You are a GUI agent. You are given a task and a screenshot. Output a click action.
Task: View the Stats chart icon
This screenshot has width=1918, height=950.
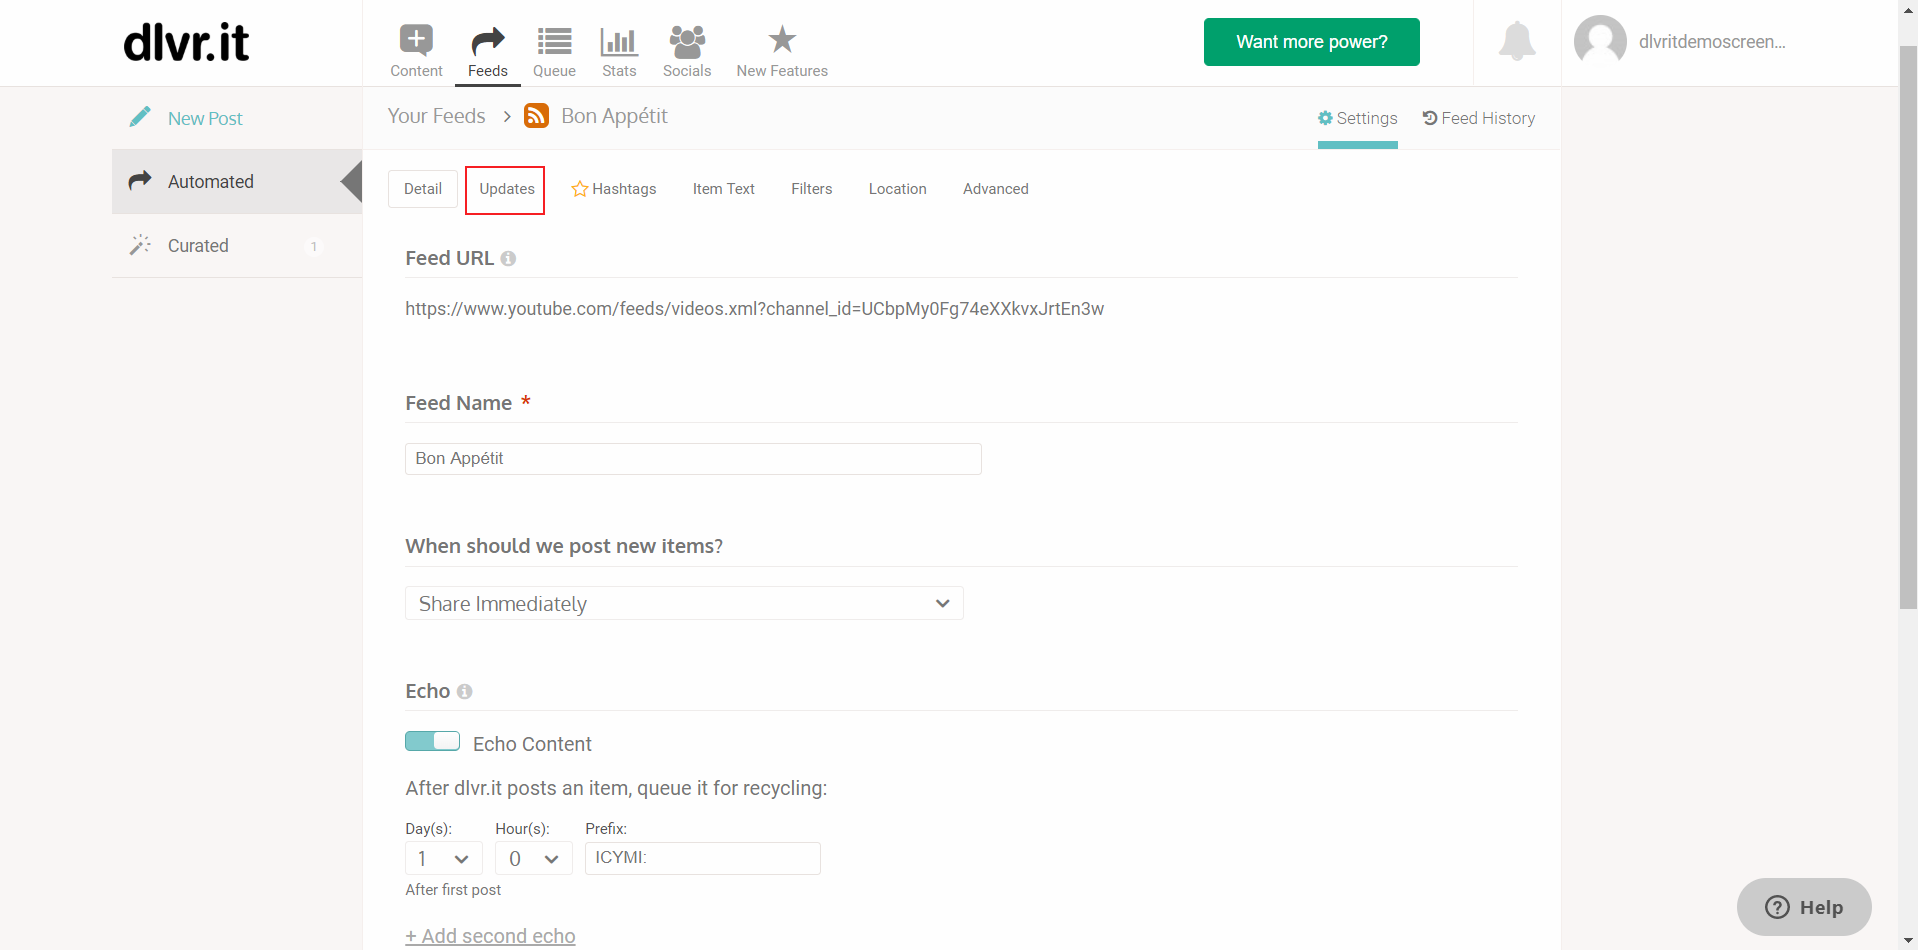619,41
